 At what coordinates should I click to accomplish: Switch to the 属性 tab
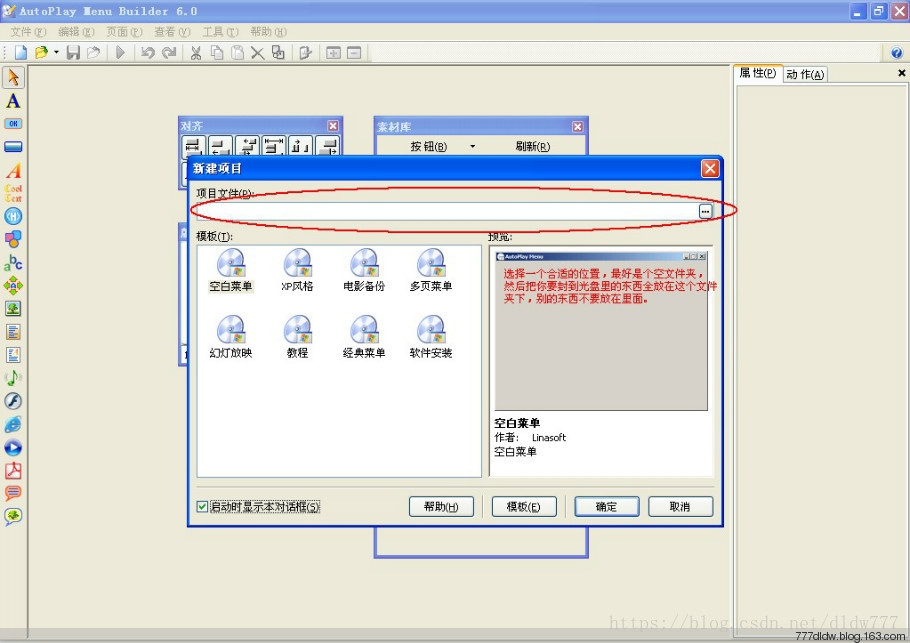coord(758,73)
